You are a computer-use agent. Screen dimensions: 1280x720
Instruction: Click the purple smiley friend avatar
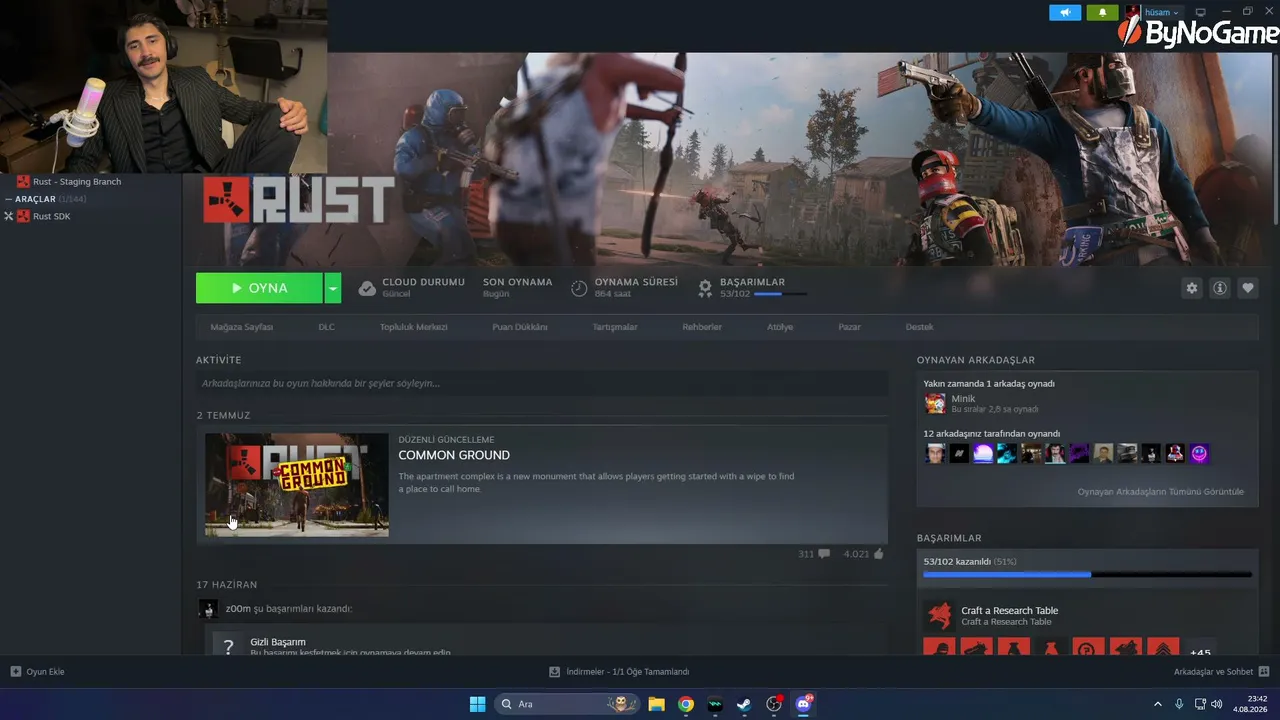(x=1199, y=454)
